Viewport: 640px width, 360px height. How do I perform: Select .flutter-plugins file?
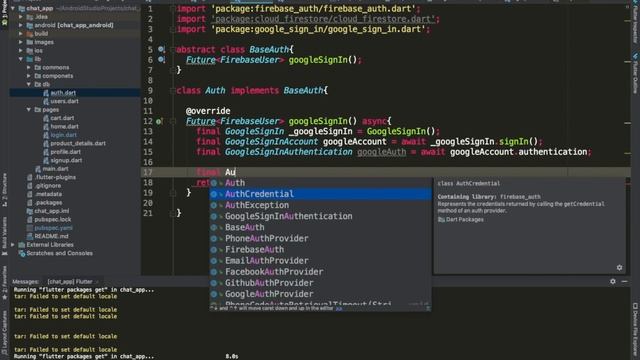[x=55, y=177]
